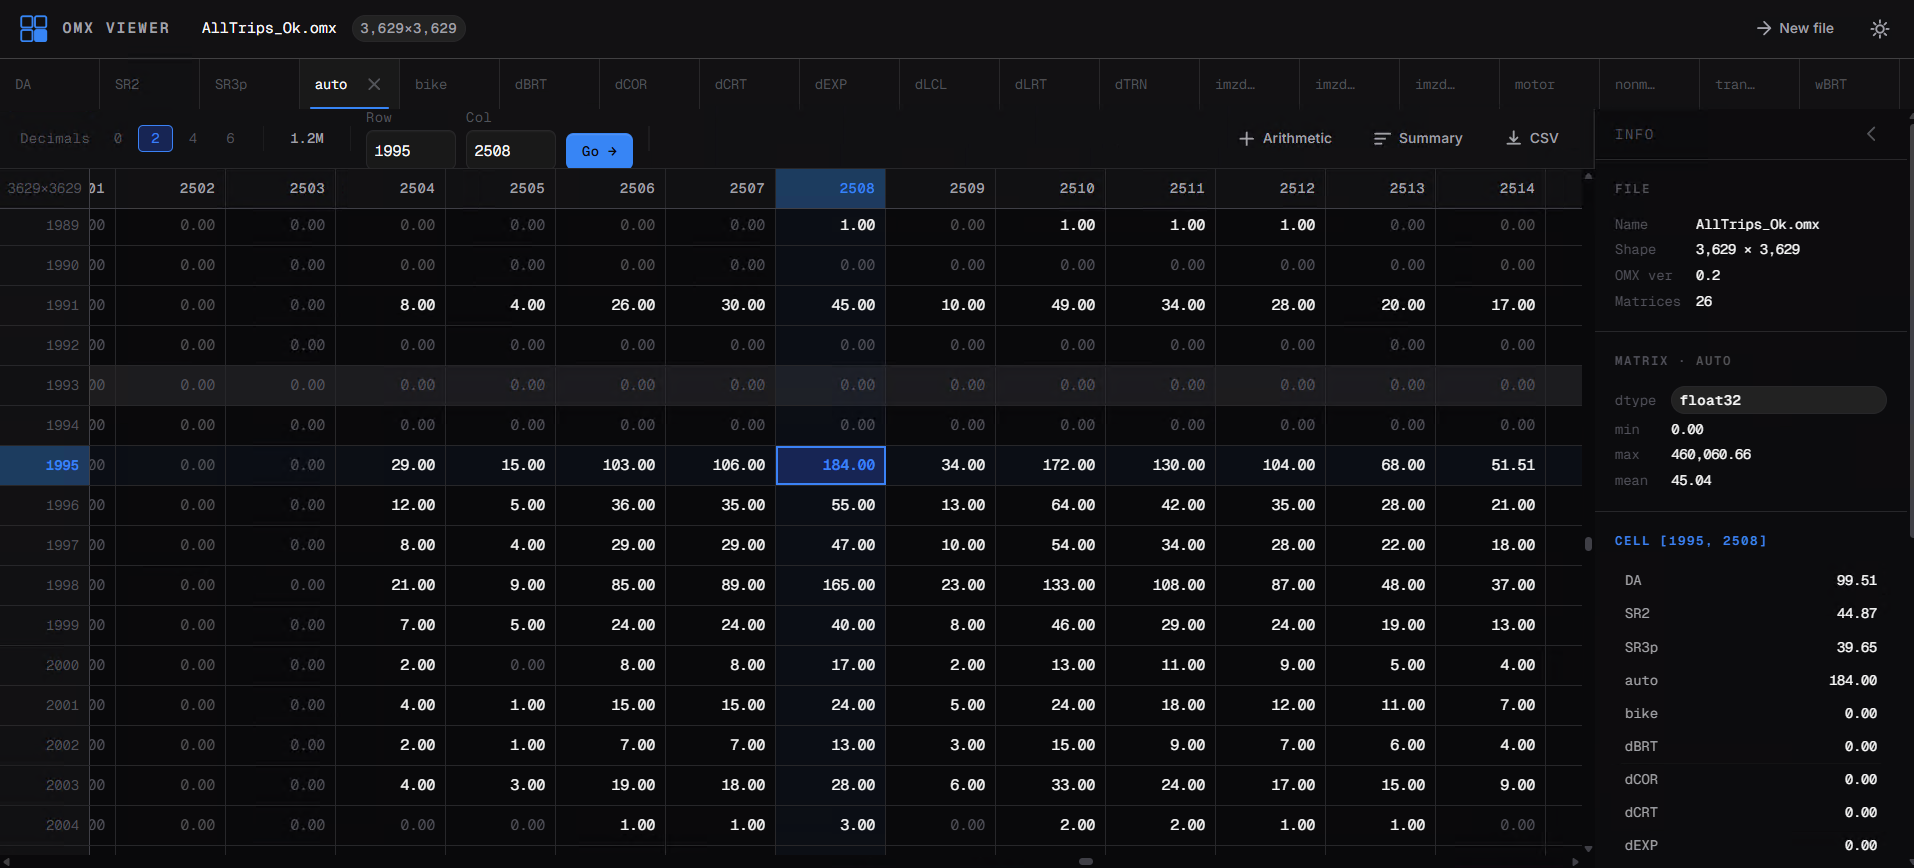This screenshot has height=868, width=1914.
Task: Download matrix as CSV
Action: (x=1532, y=138)
